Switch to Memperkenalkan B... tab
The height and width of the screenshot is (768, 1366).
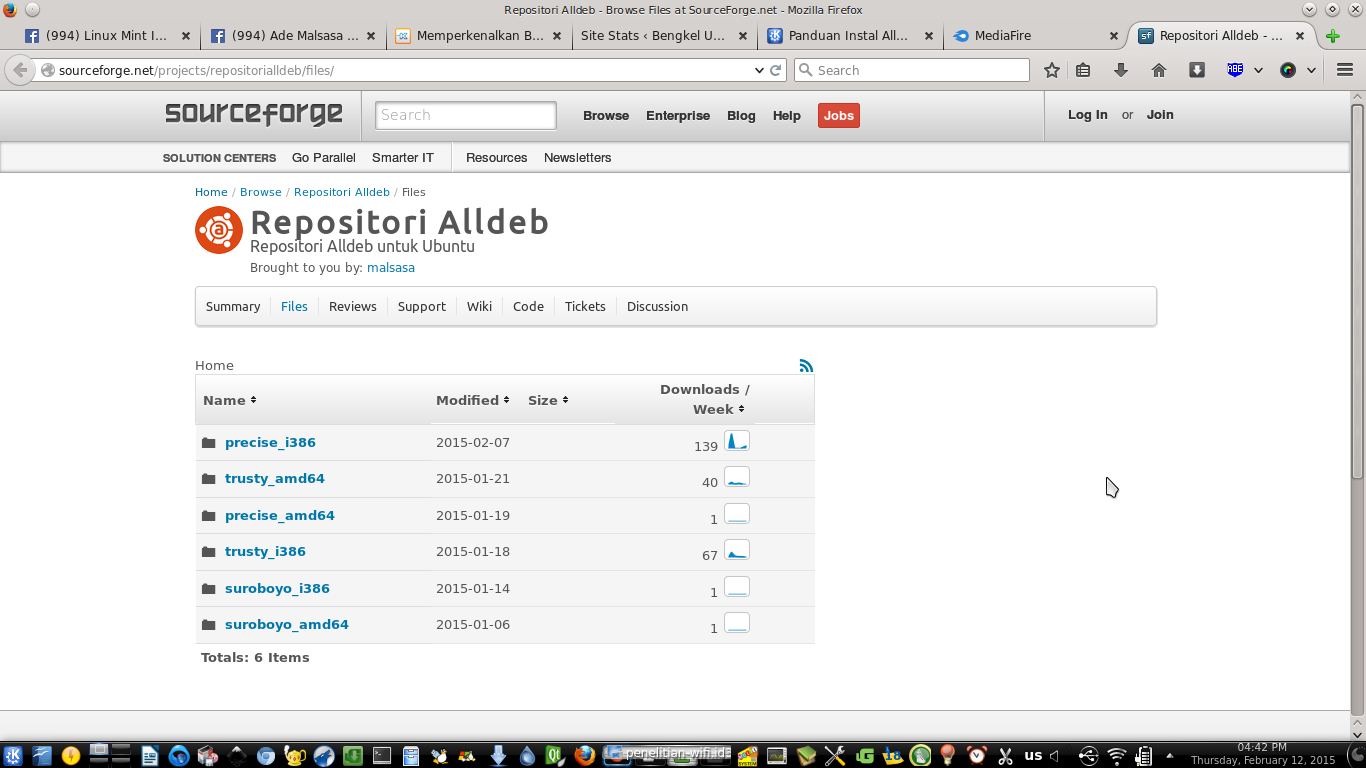[x=480, y=35]
